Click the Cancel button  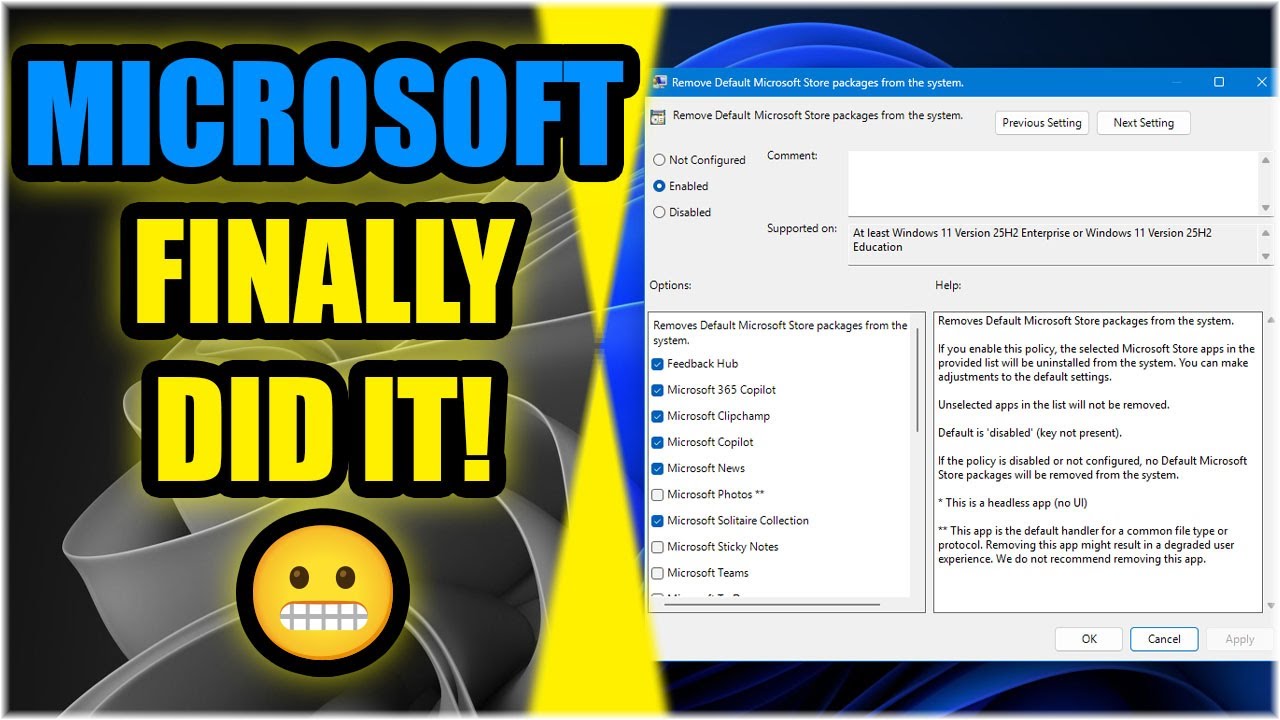1164,639
